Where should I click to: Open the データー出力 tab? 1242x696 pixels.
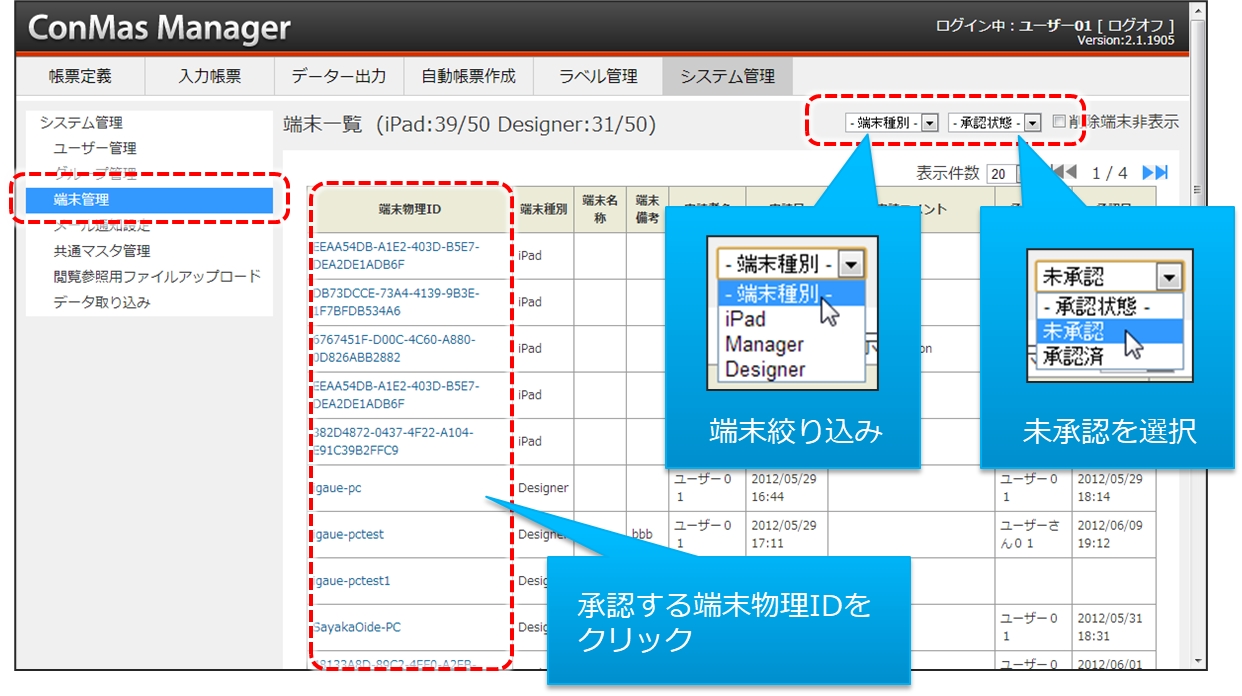pyautogui.click(x=339, y=76)
